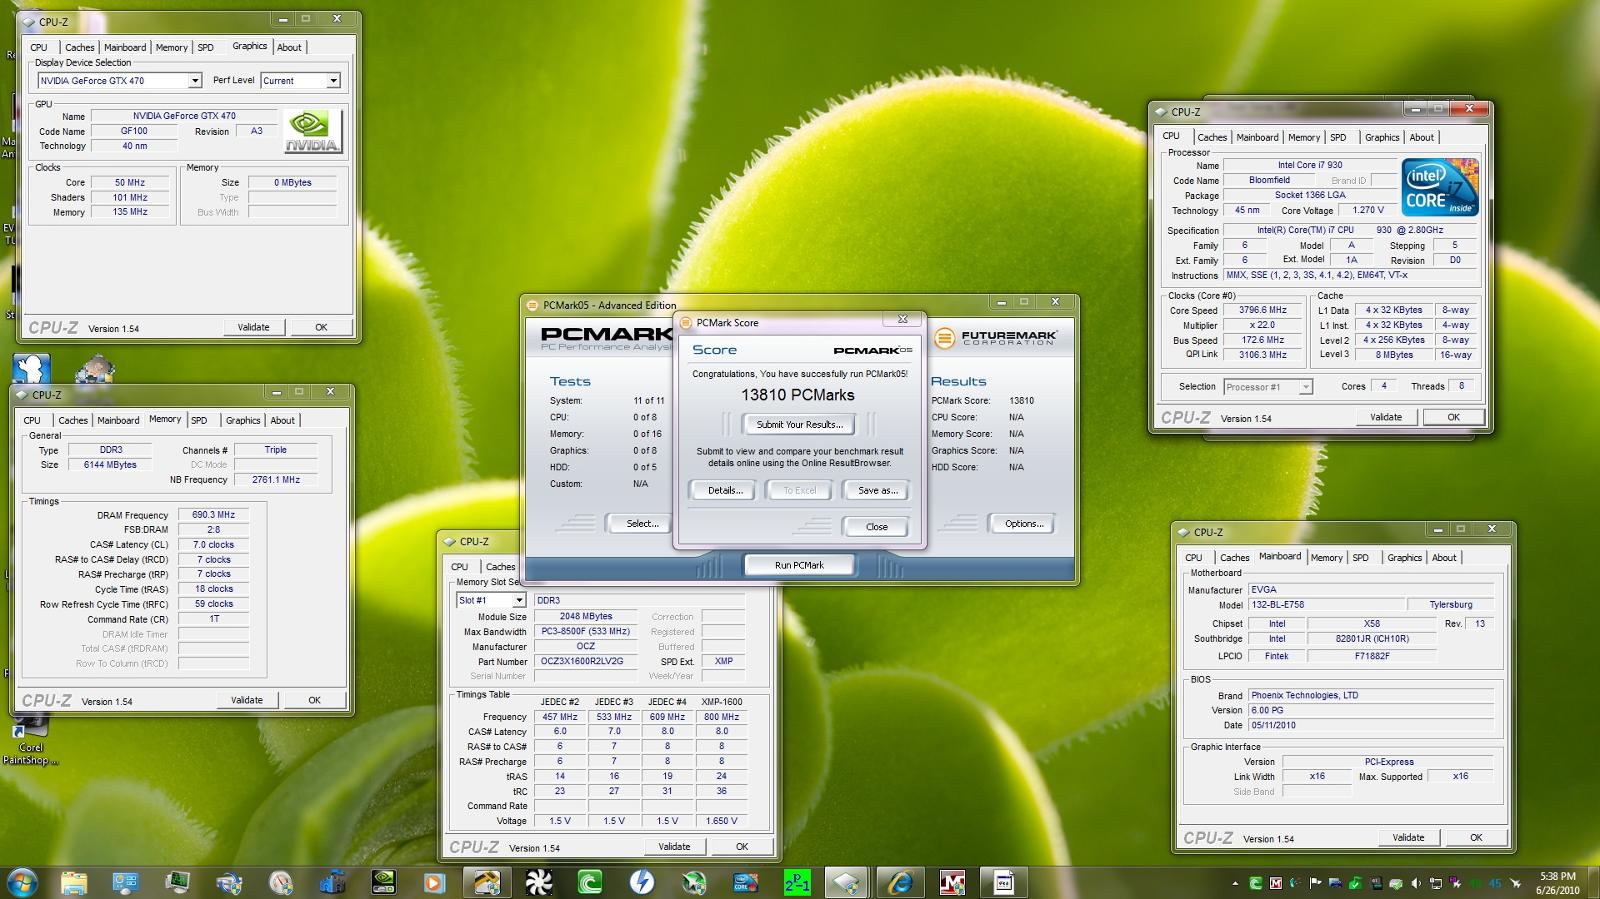Click the Mainboard Model 132-BL-E758 field
This screenshot has height=899, width=1600.
pos(1324,605)
